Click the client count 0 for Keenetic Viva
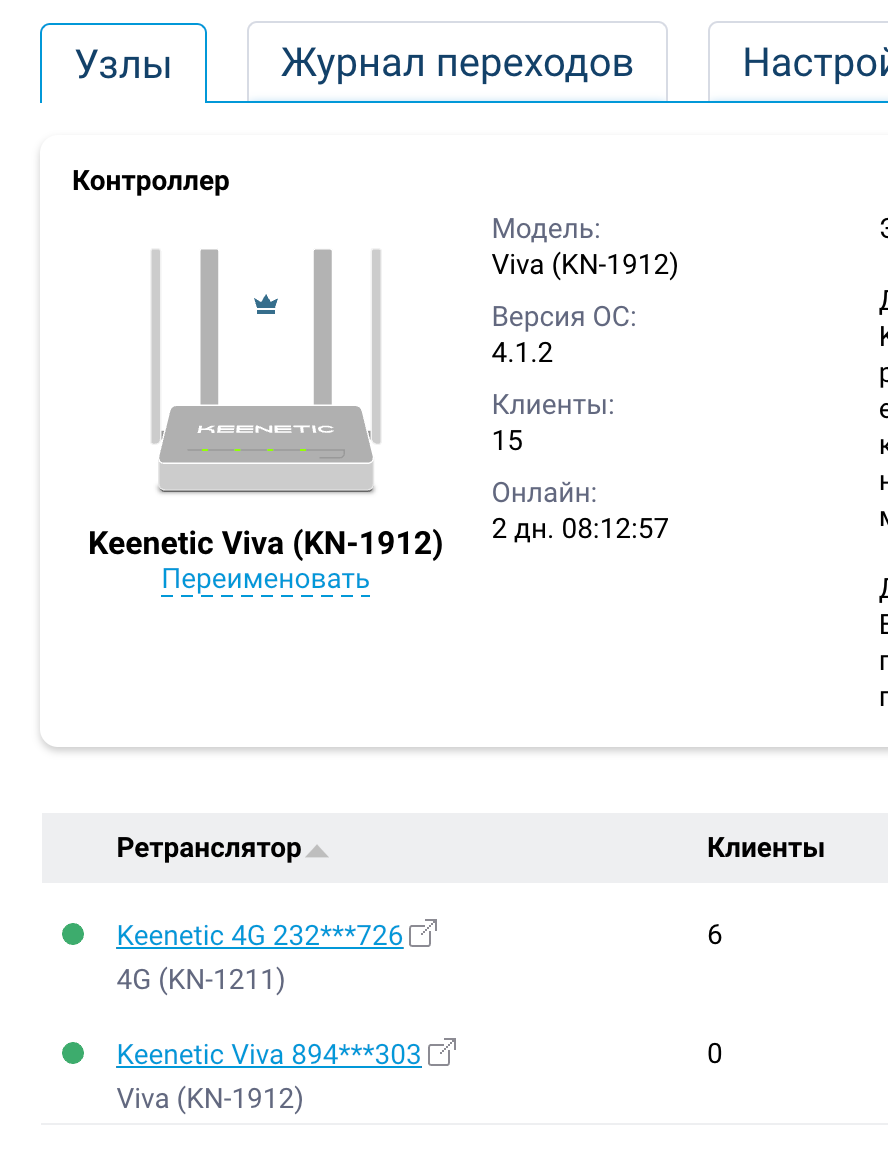888x1154 pixels. click(714, 1054)
